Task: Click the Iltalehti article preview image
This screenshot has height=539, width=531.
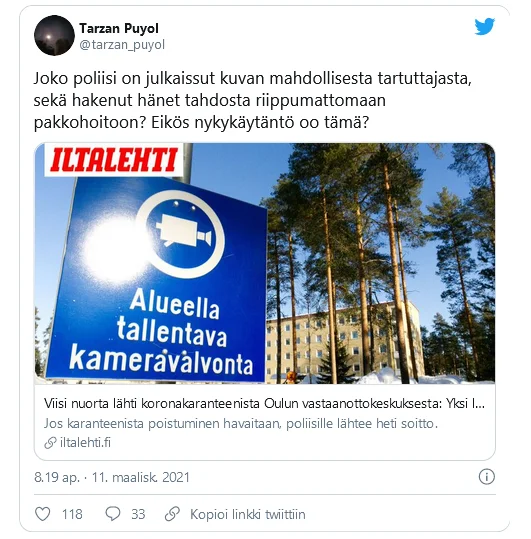Action: coord(265,263)
